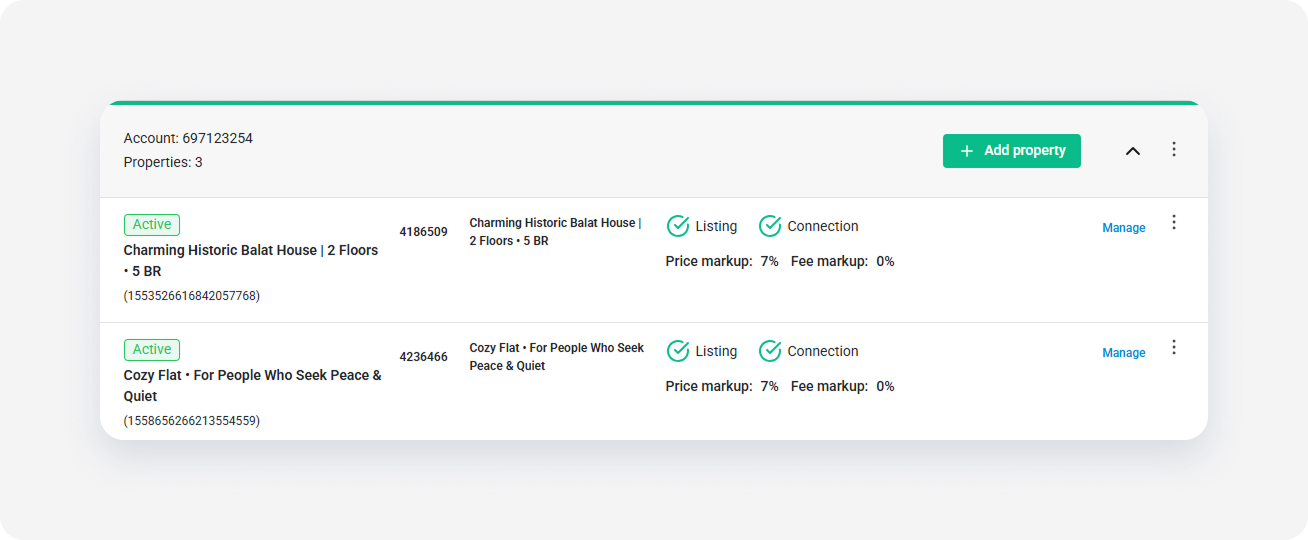This screenshot has height=540, width=1308.
Task: Click Fee markup 0% in Cozy Flat row
Action: pos(843,386)
